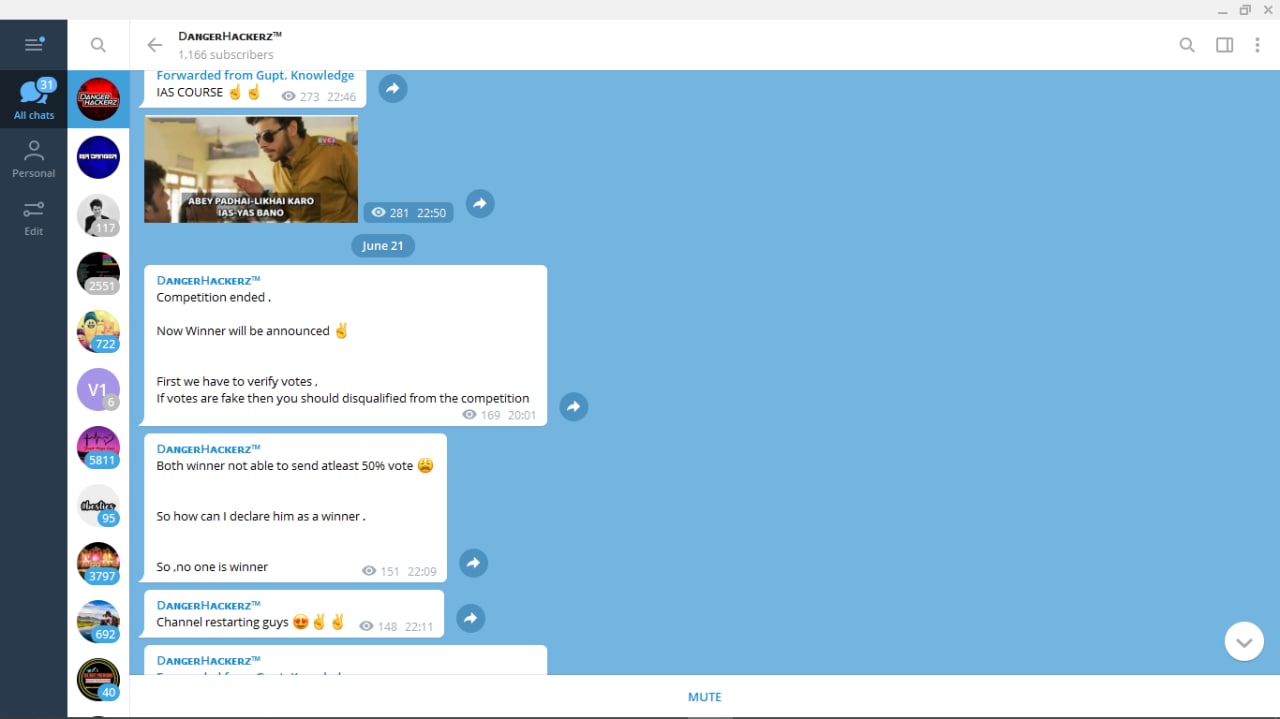Go back using the arrow icon
Image resolution: width=1280 pixels, height=719 pixels.
[x=154, y=45]
